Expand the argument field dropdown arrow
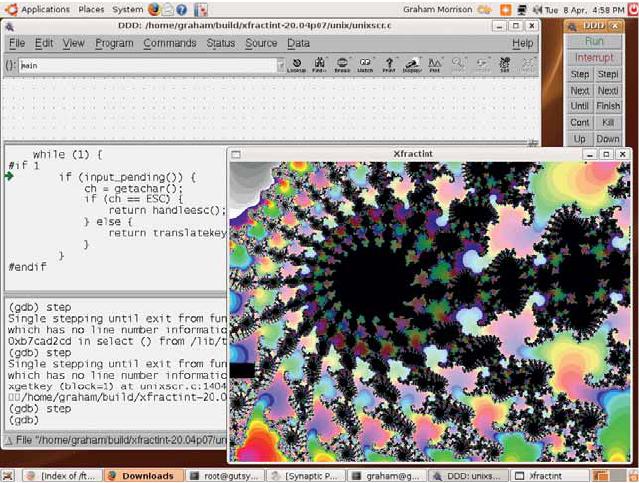 tap(281, 65)
